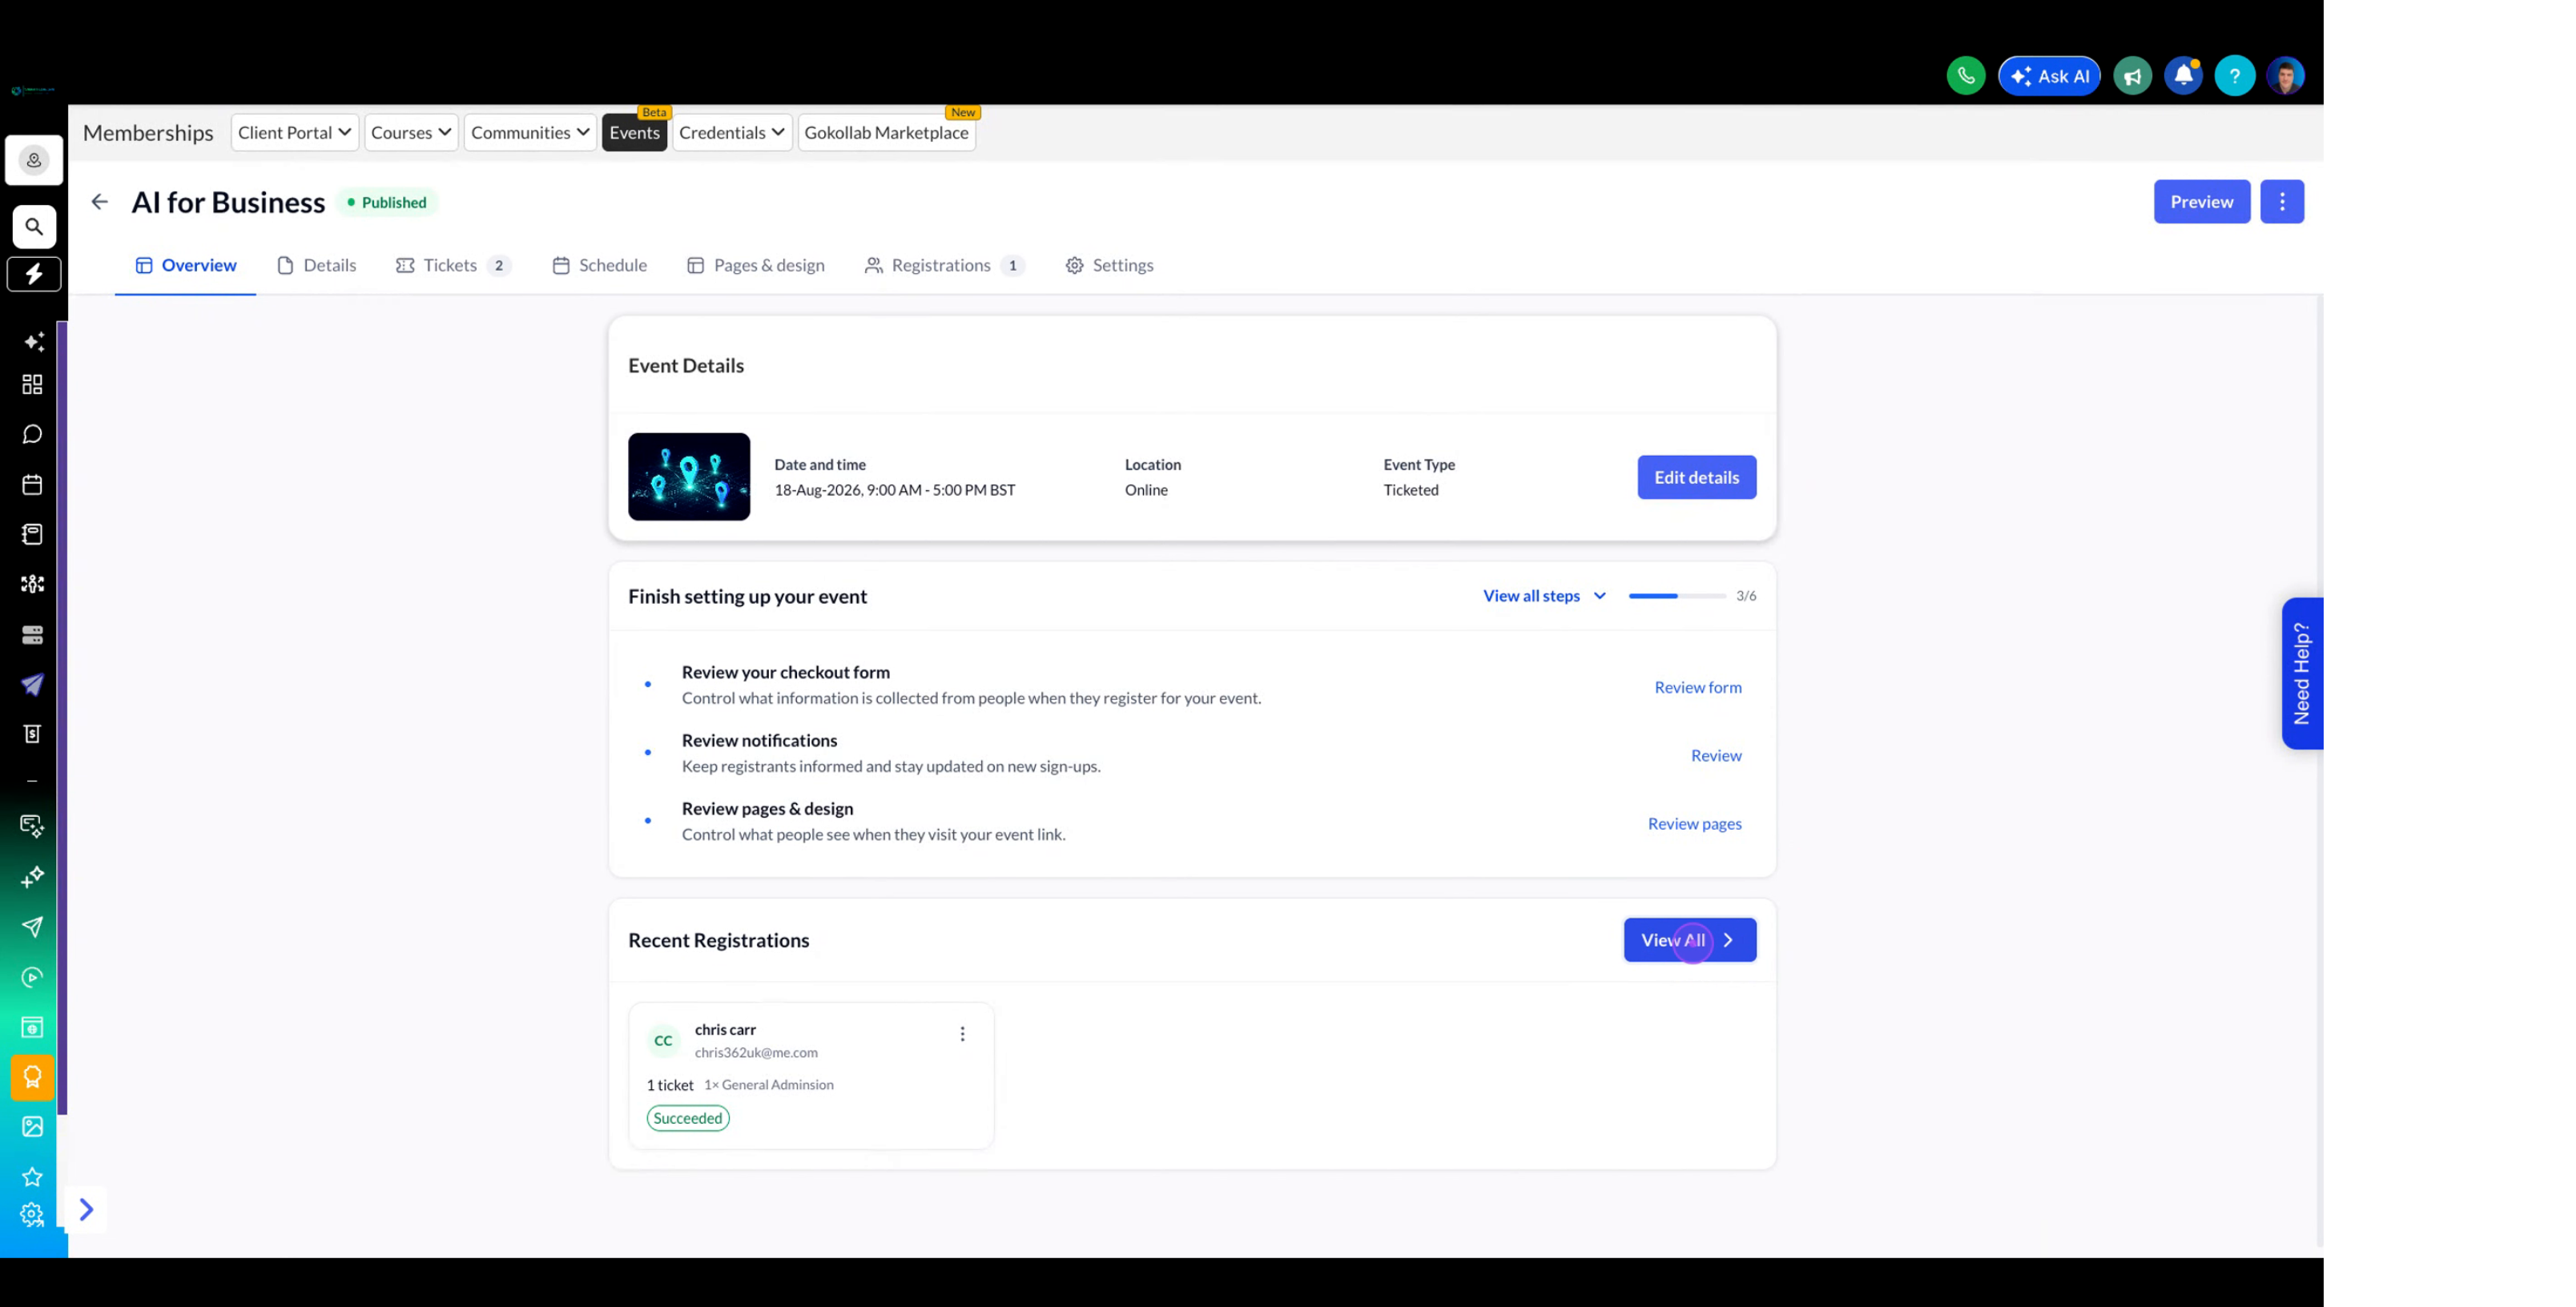Click the chris362uk@me.com email text

pos(756,1052)
